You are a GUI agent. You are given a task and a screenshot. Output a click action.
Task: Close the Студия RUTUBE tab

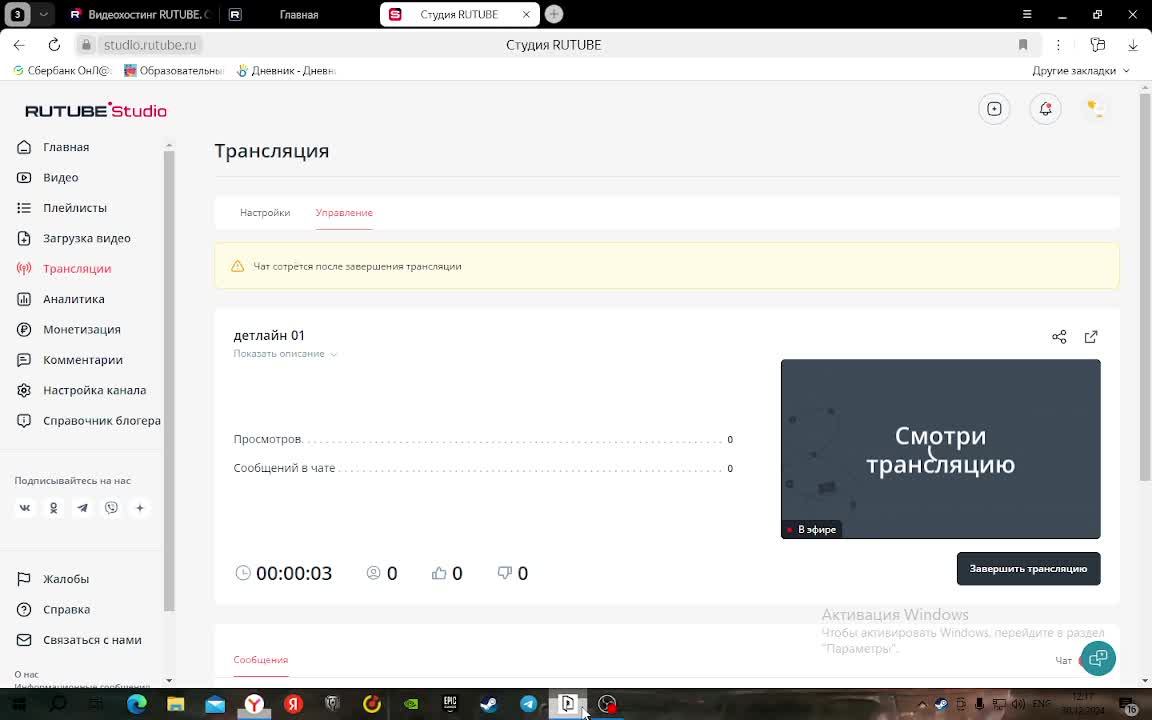click(x=526, y=15)
